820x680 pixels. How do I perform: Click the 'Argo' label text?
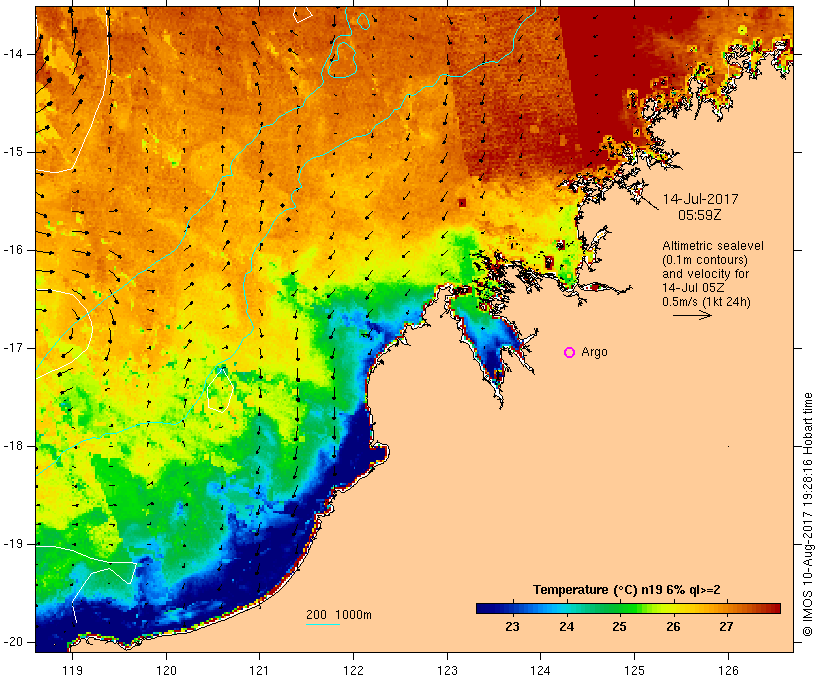[x=594, y=353]
